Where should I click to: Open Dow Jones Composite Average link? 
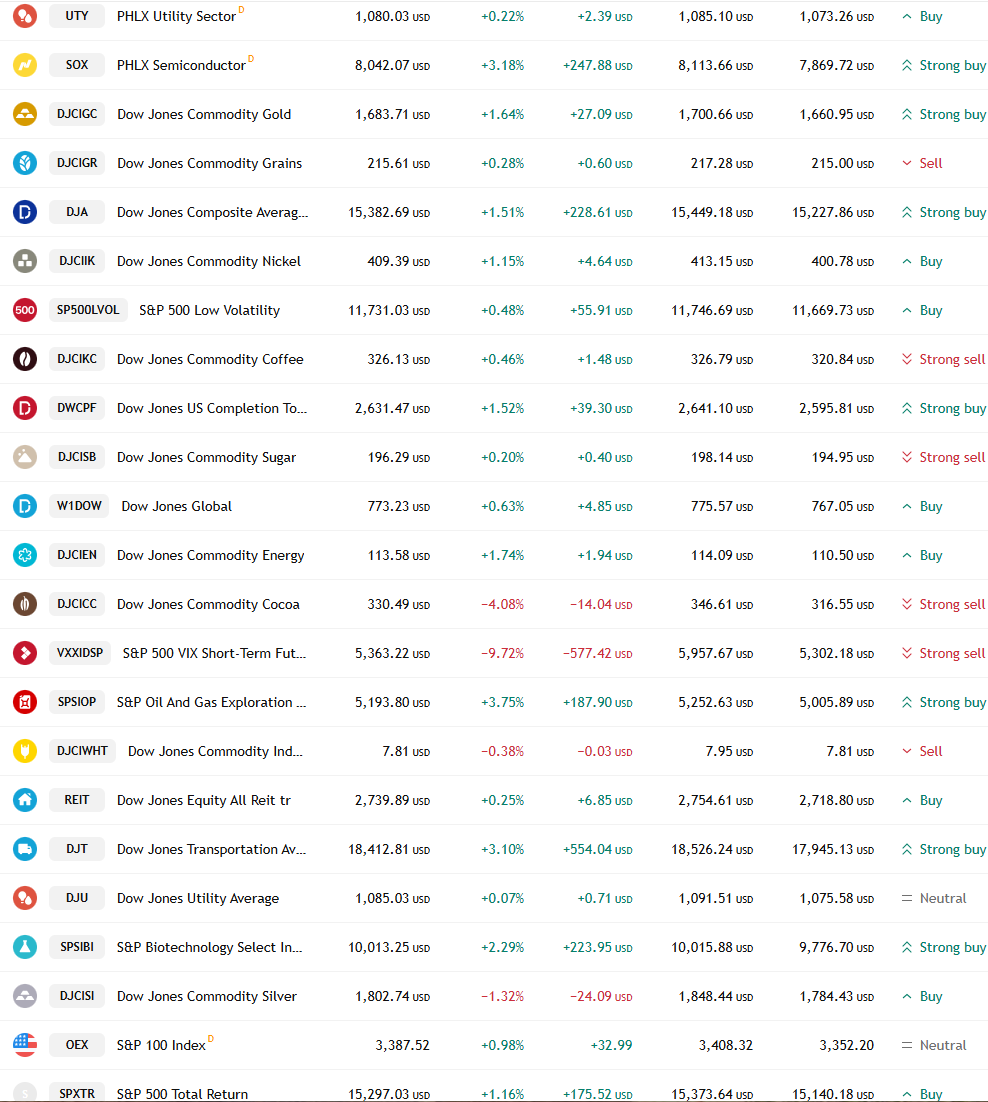pyautogui.click(x=212, y=212)
